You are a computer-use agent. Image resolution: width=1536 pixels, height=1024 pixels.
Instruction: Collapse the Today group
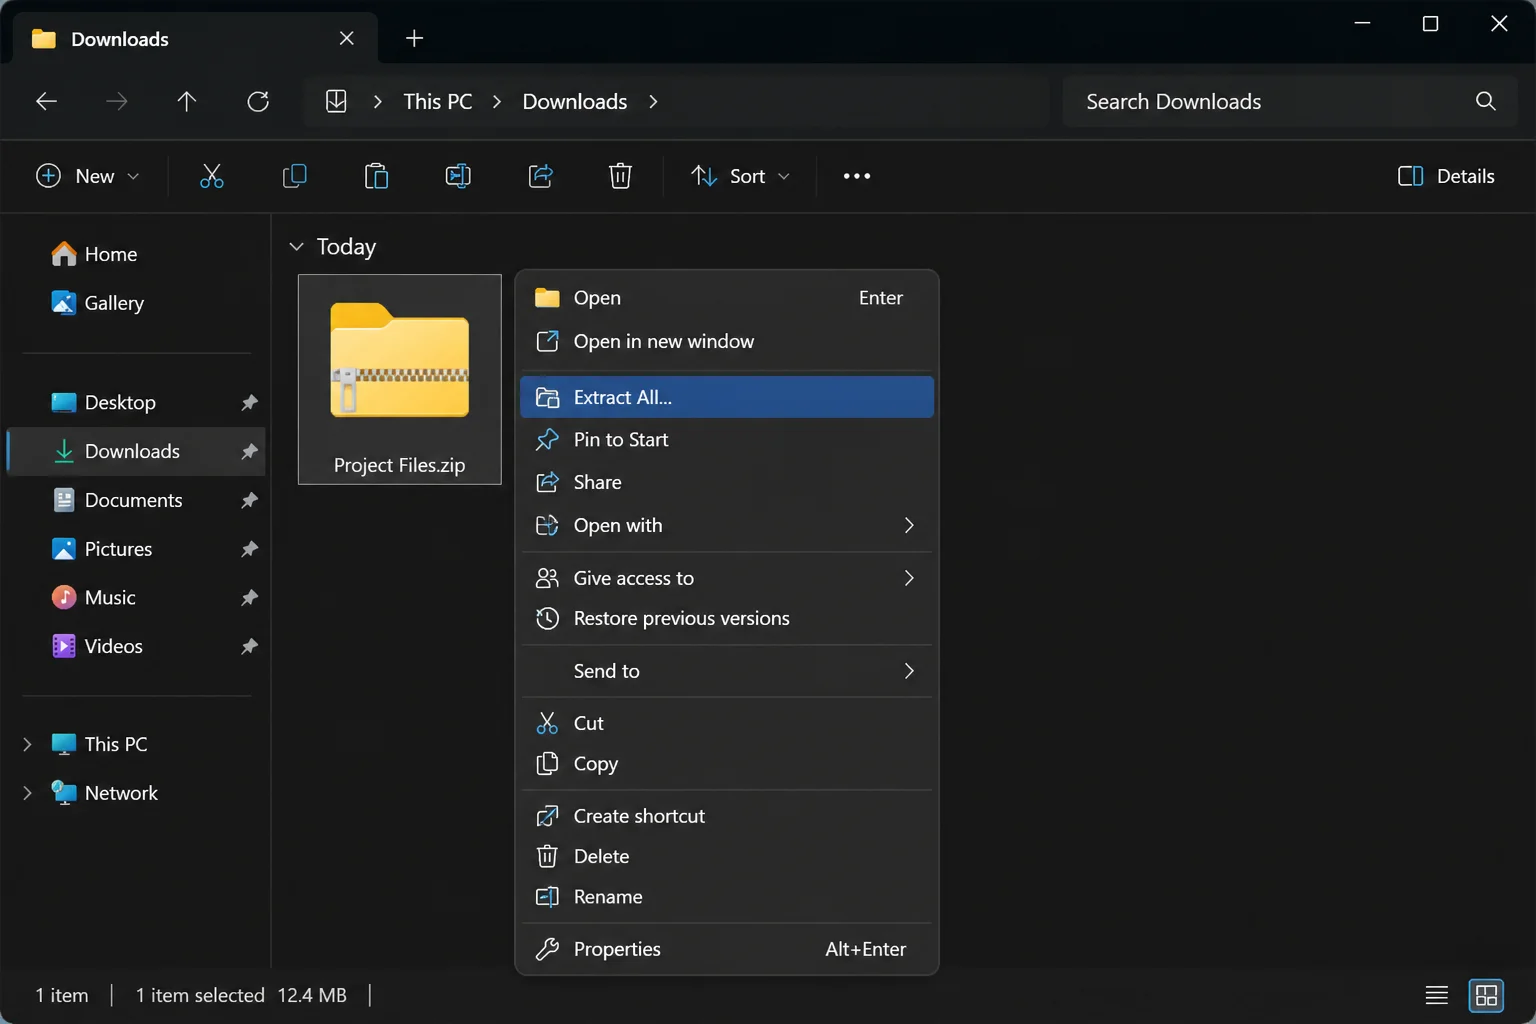tap(296, 246)
